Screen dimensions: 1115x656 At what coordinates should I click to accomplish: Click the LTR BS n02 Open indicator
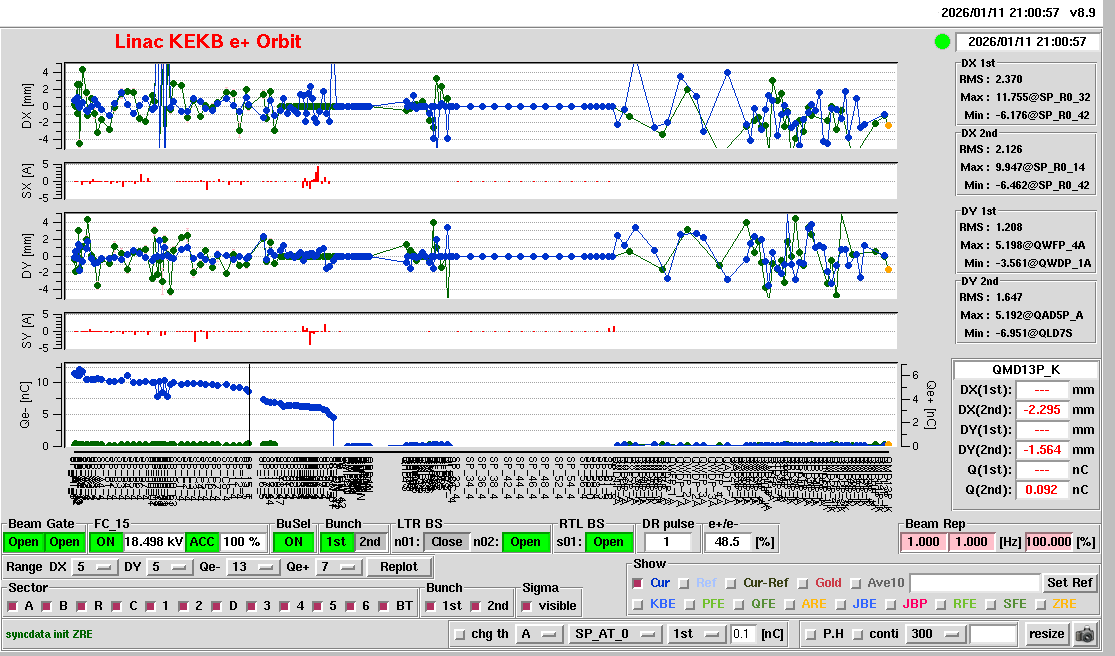[525, 542]
